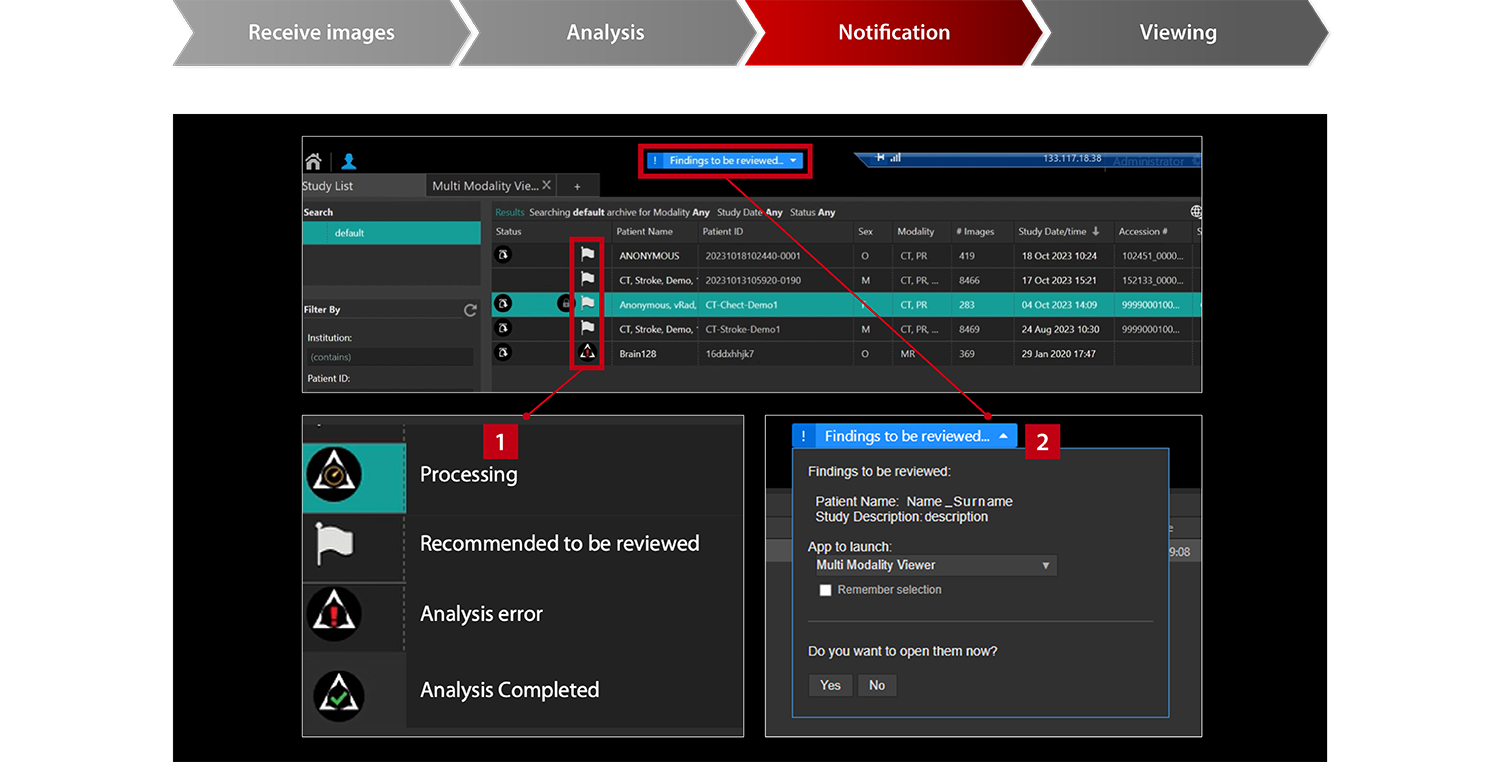Close the Multi Modality Viewer tab

(547, 186)
